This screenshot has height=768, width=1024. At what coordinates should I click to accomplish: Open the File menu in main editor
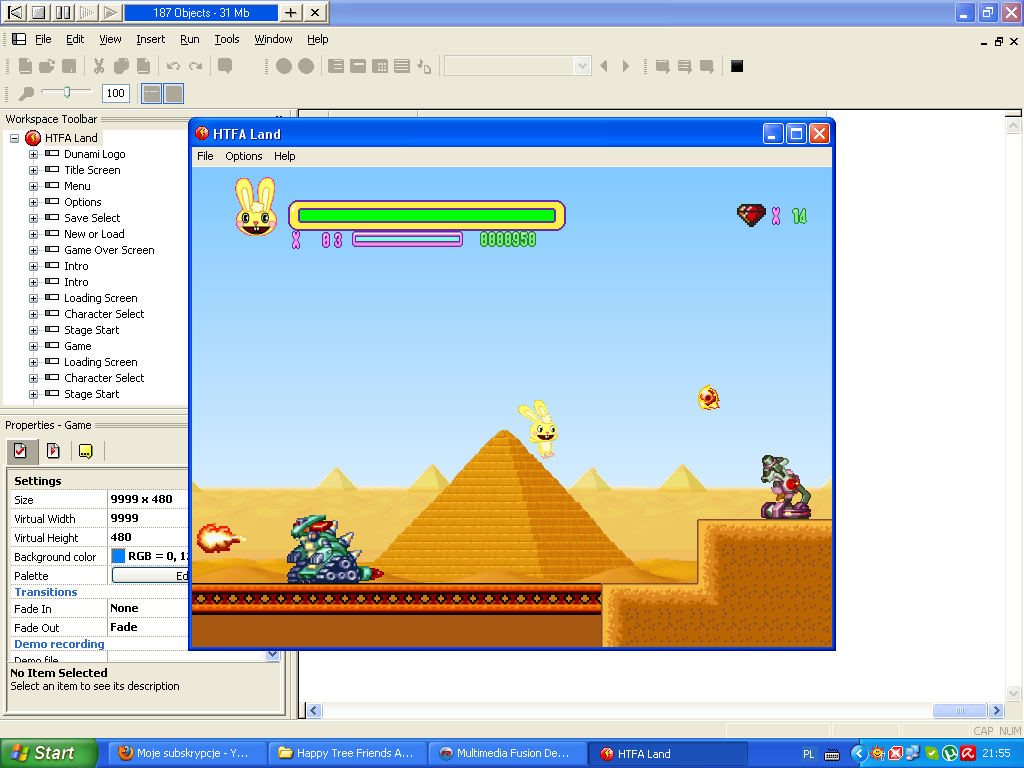click(43, 39)
